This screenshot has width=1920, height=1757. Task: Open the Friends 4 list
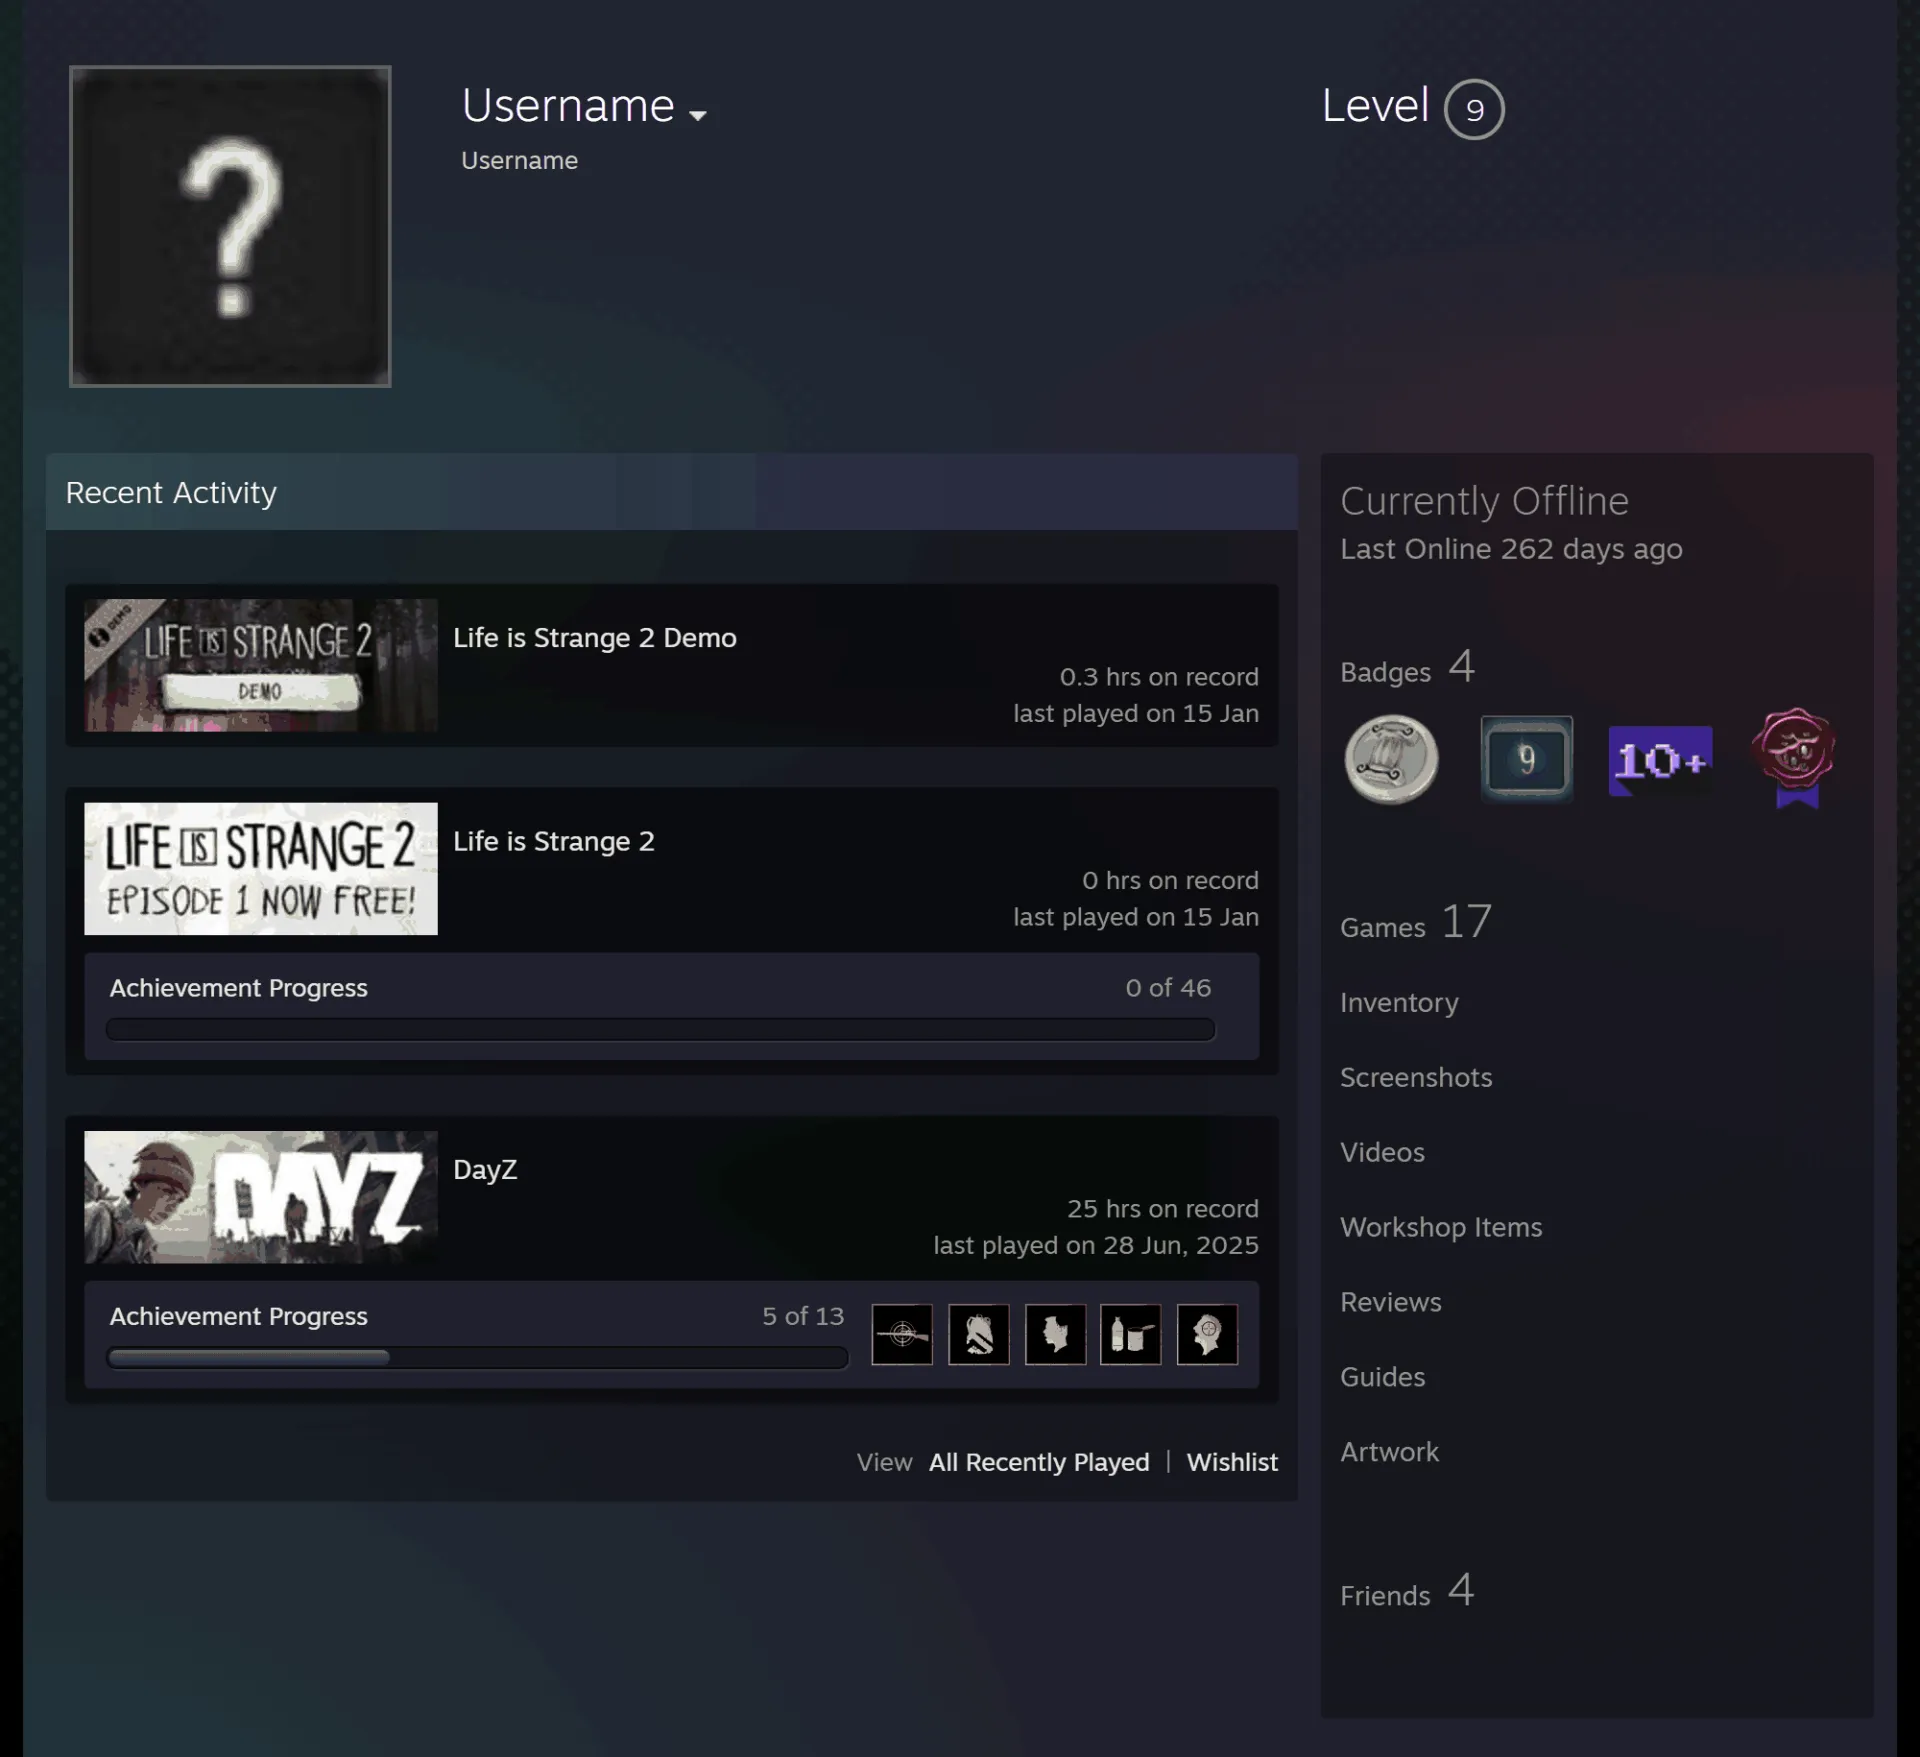(x=1407, y=1591)
